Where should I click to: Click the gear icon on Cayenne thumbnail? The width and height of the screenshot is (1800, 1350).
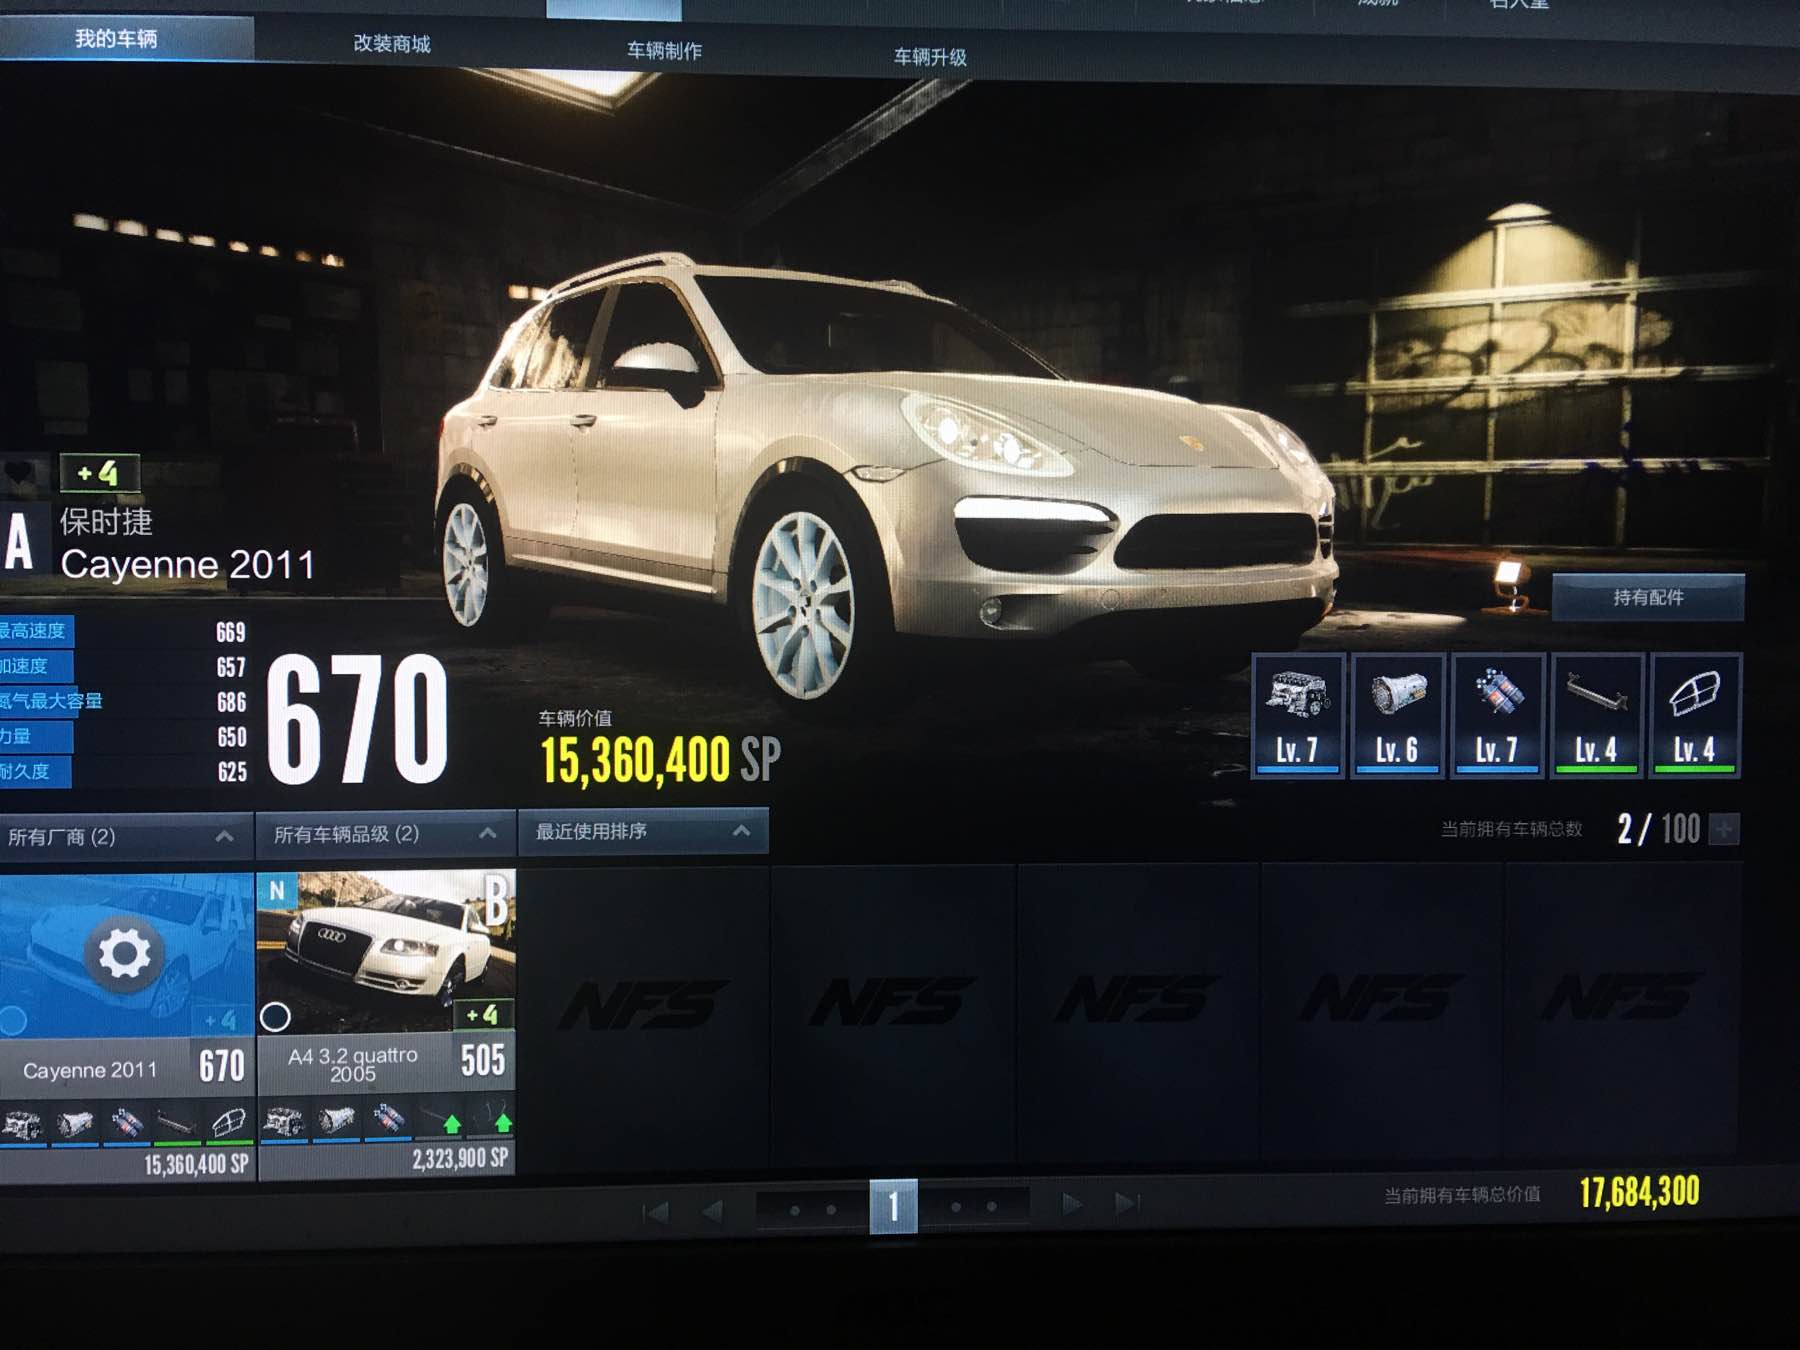(x=124, y=953)
